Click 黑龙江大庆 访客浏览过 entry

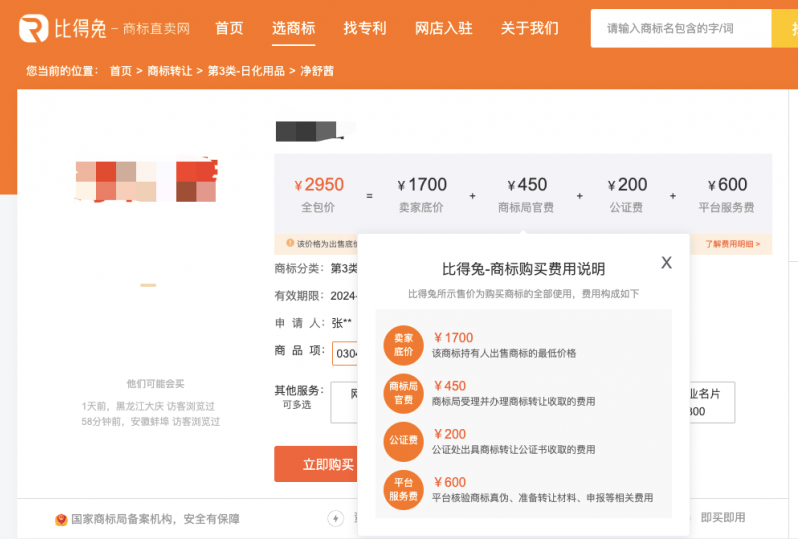click(x=148, y=407)
